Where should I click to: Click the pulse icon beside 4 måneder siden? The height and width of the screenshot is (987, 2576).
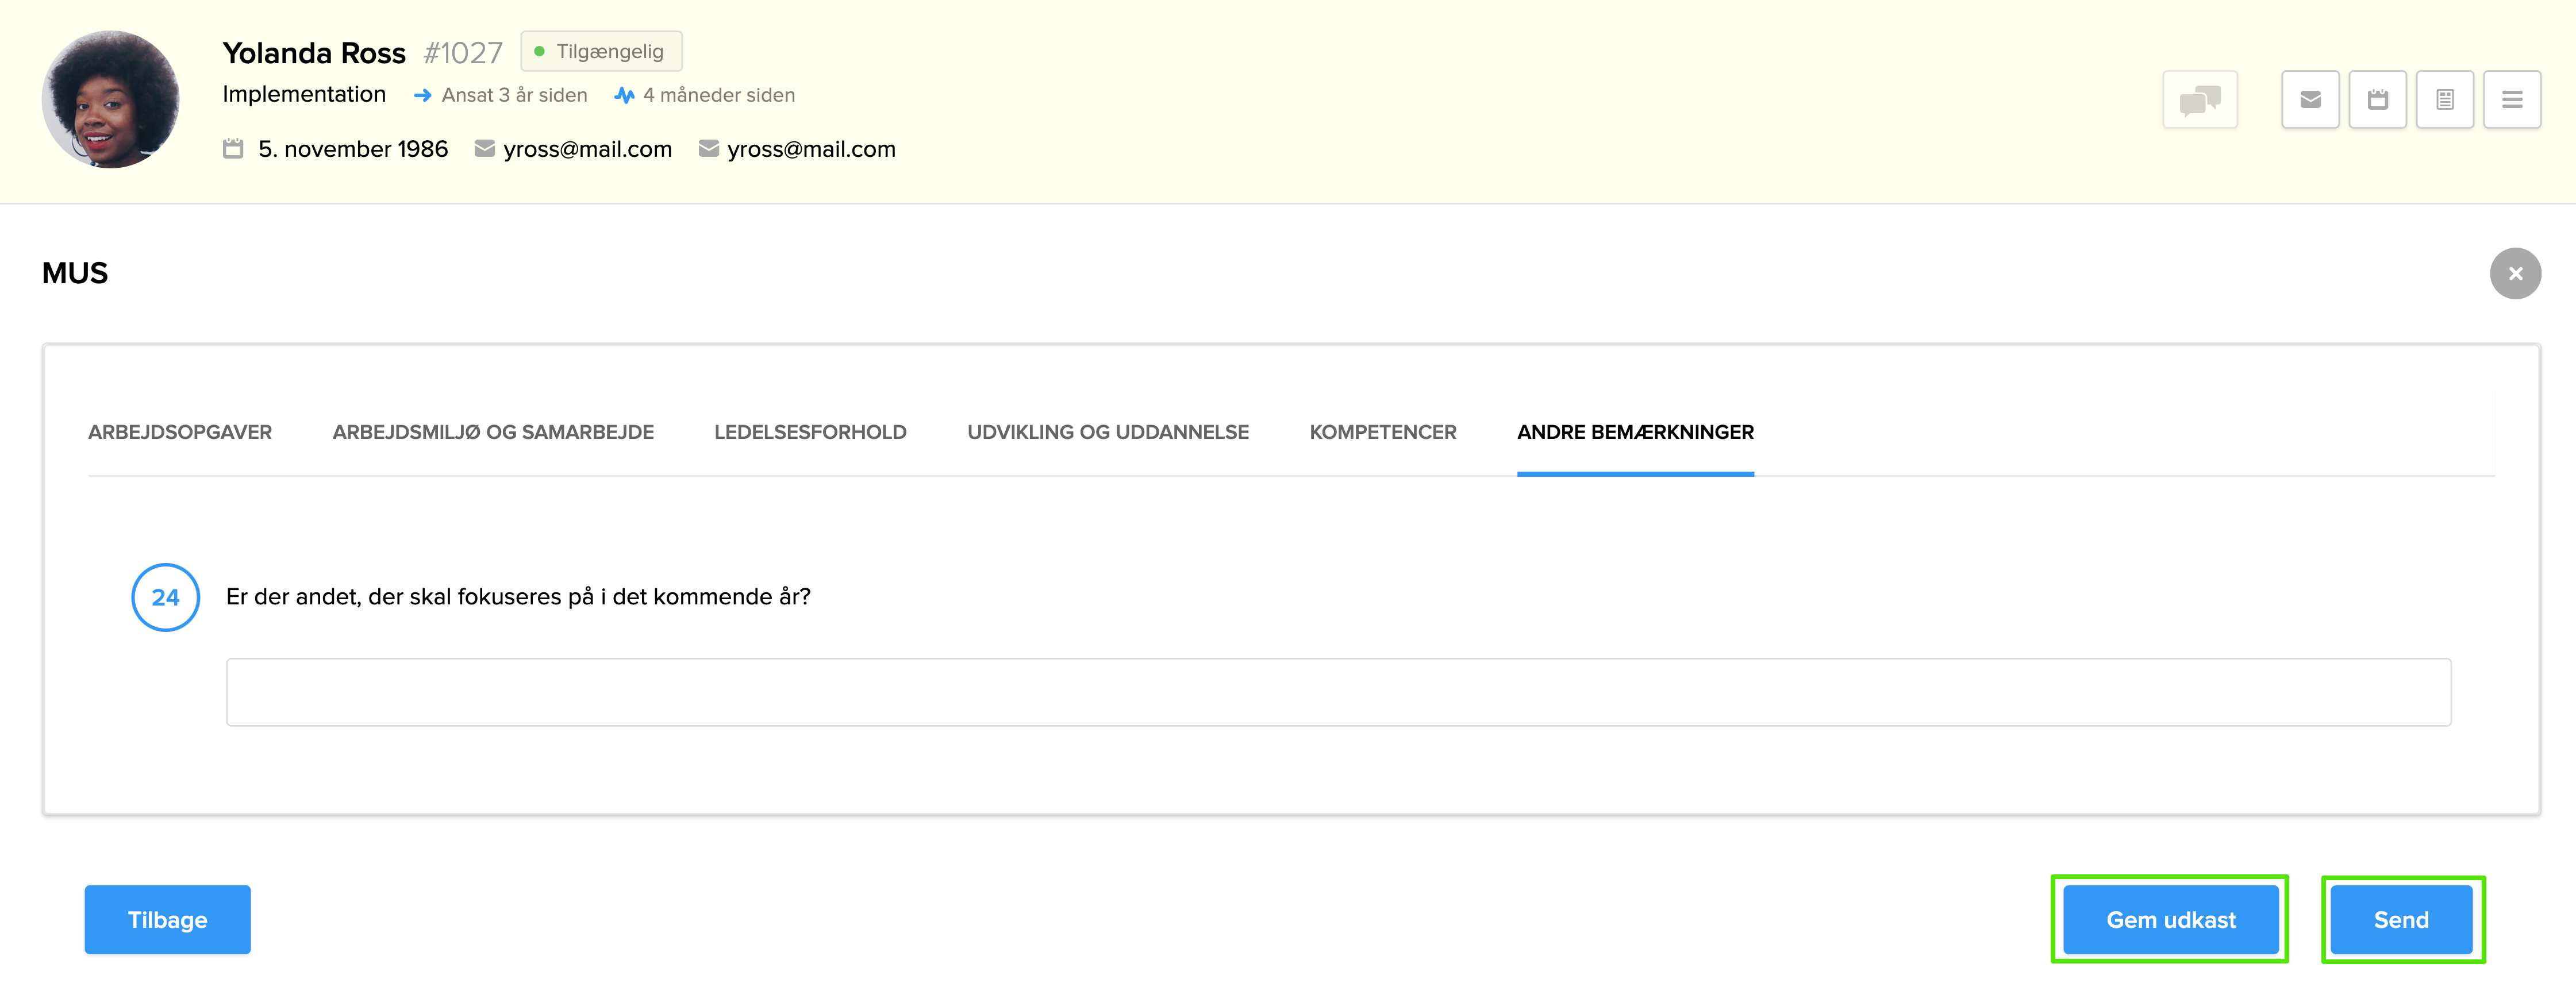625,95
